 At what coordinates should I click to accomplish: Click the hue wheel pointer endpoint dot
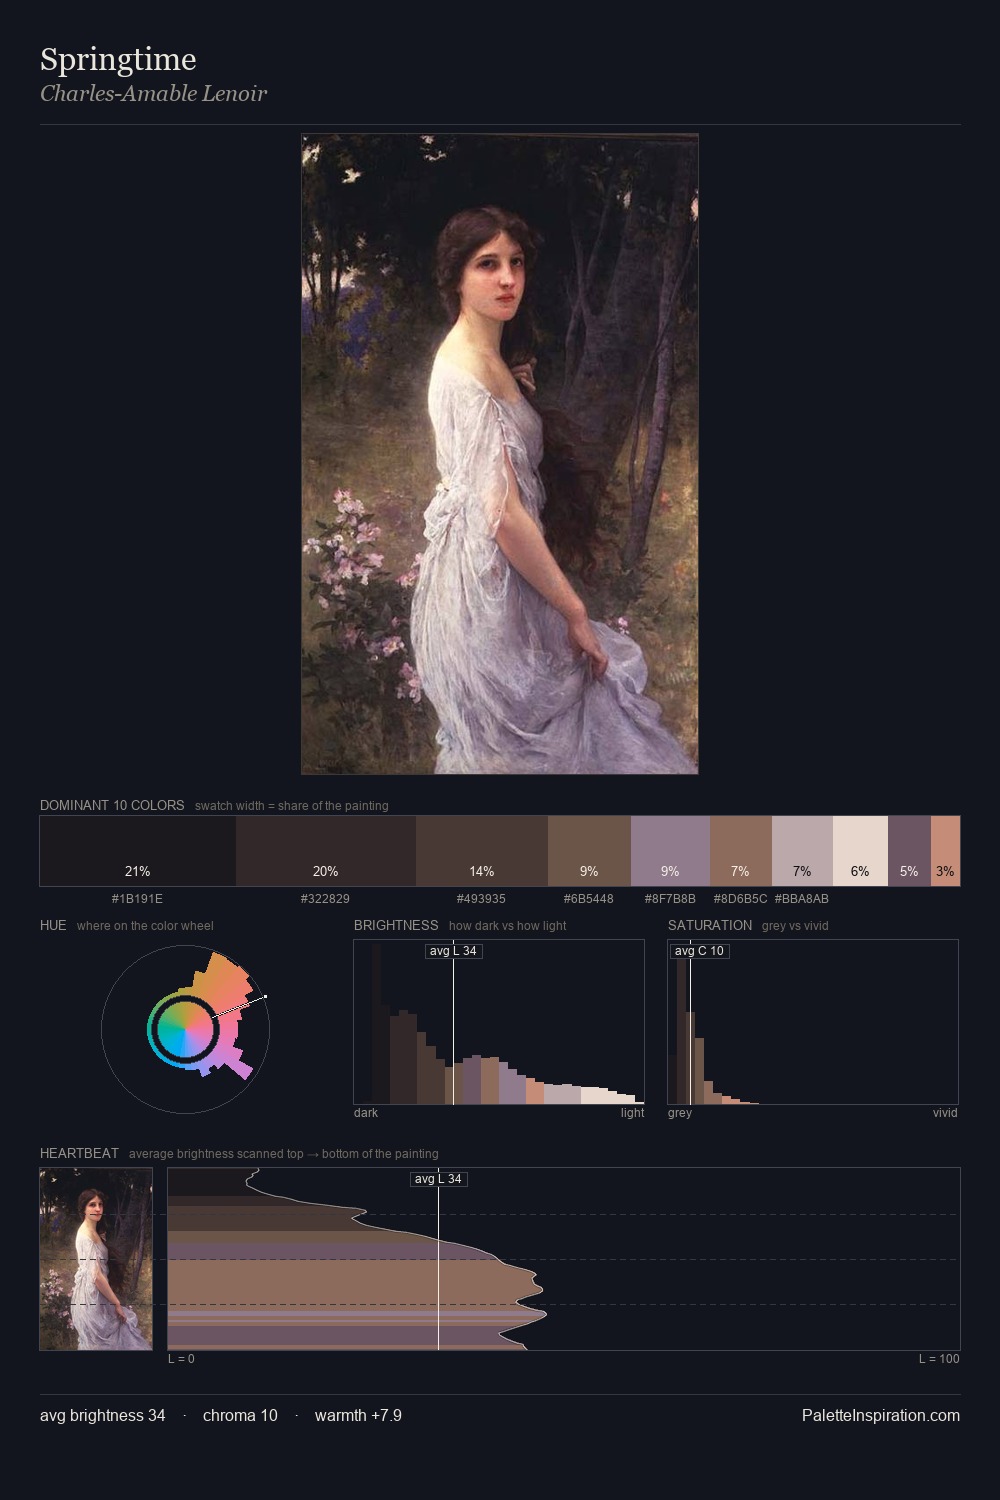point(265,996)
